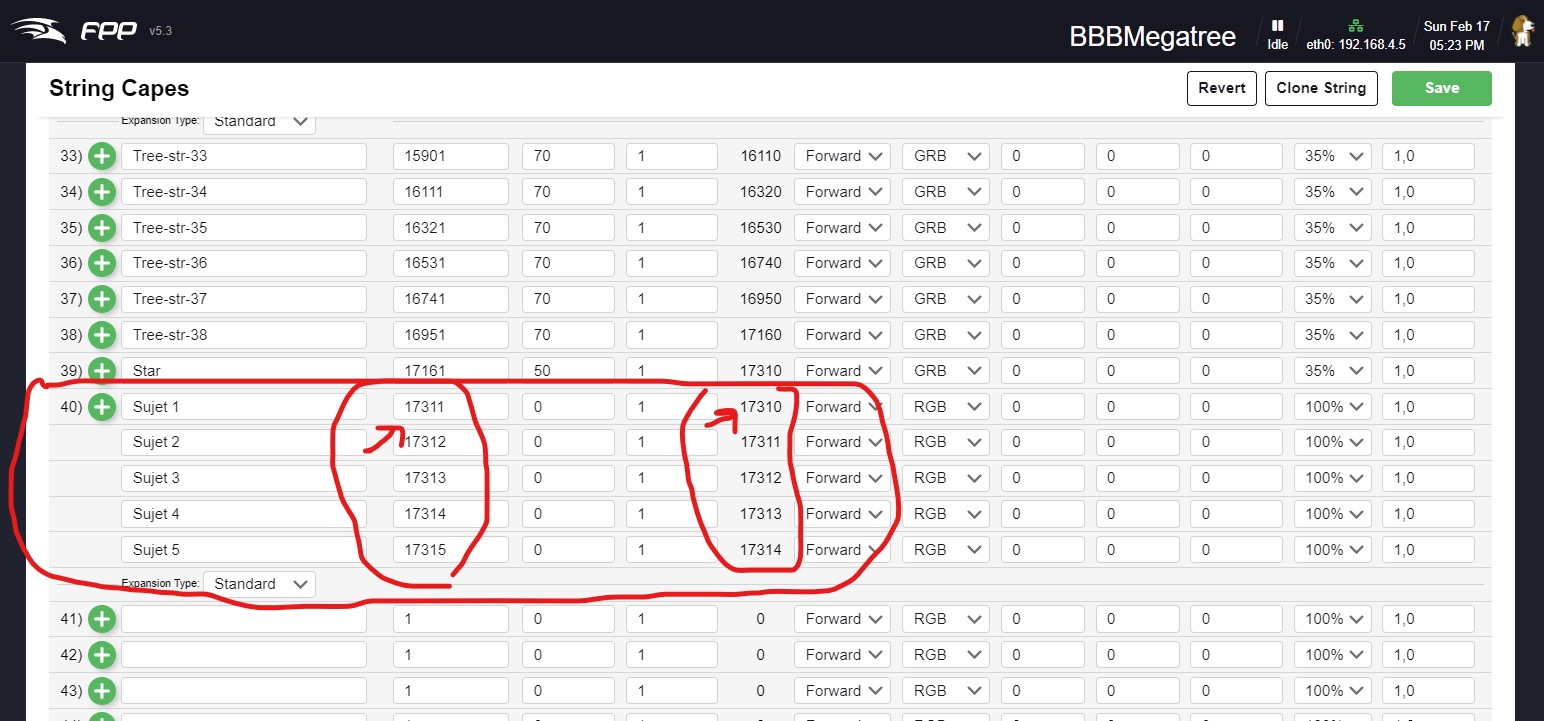
Task: Open the RGB color order dropdown for Sujet 3
Action: 944,477
